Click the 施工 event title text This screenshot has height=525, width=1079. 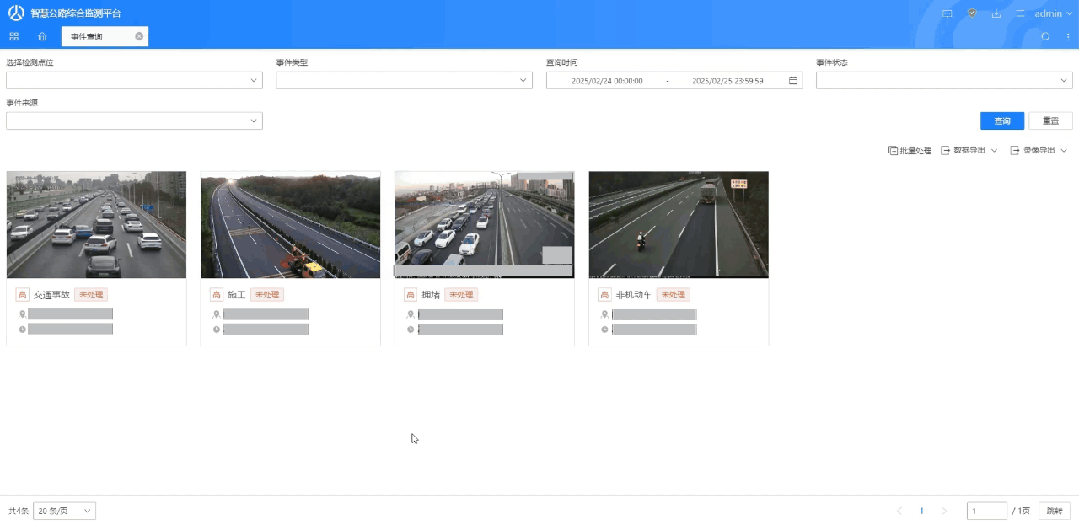tap(236, 294)
